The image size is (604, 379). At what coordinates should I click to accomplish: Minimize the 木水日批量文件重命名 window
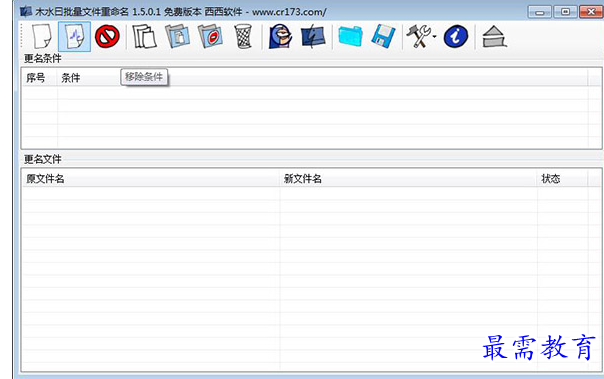(540, 12)
